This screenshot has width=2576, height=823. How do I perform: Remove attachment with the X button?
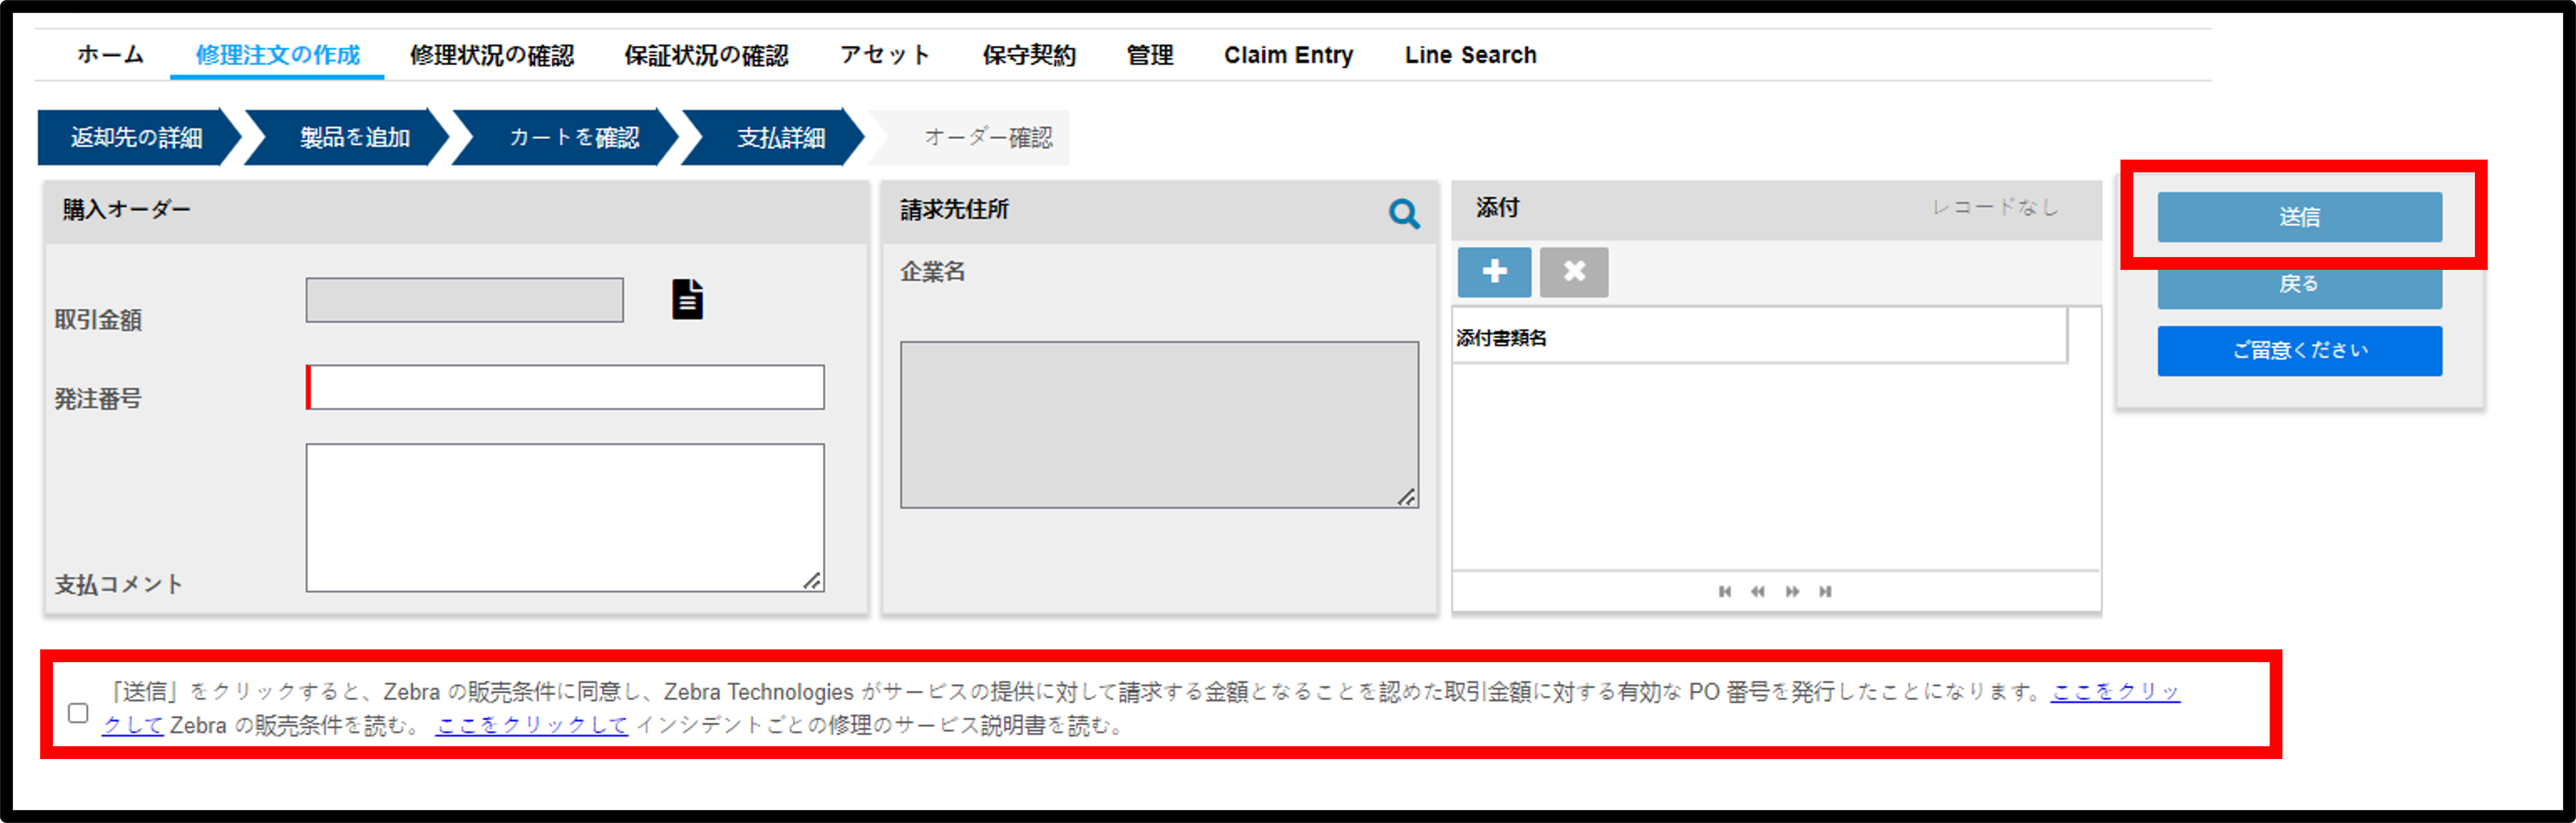(1574, 272)
